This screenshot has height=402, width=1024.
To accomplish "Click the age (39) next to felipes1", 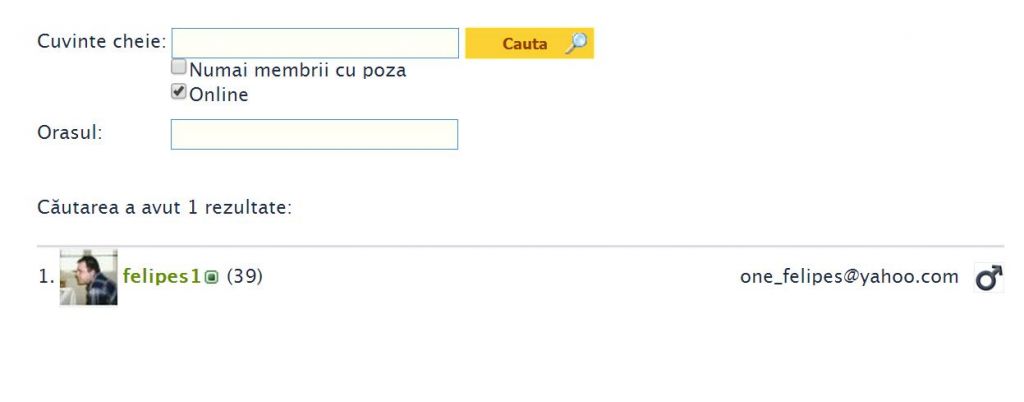I will [x=245, y=277].
